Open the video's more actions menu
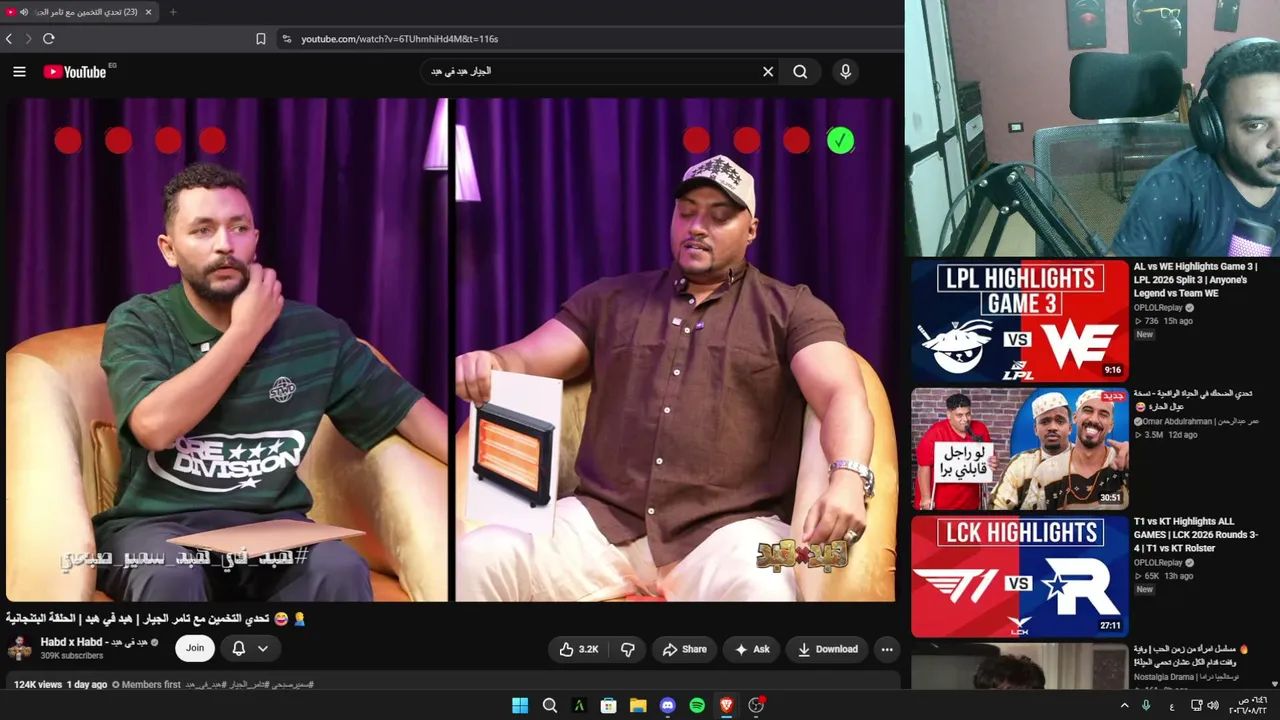 (887, 649)
